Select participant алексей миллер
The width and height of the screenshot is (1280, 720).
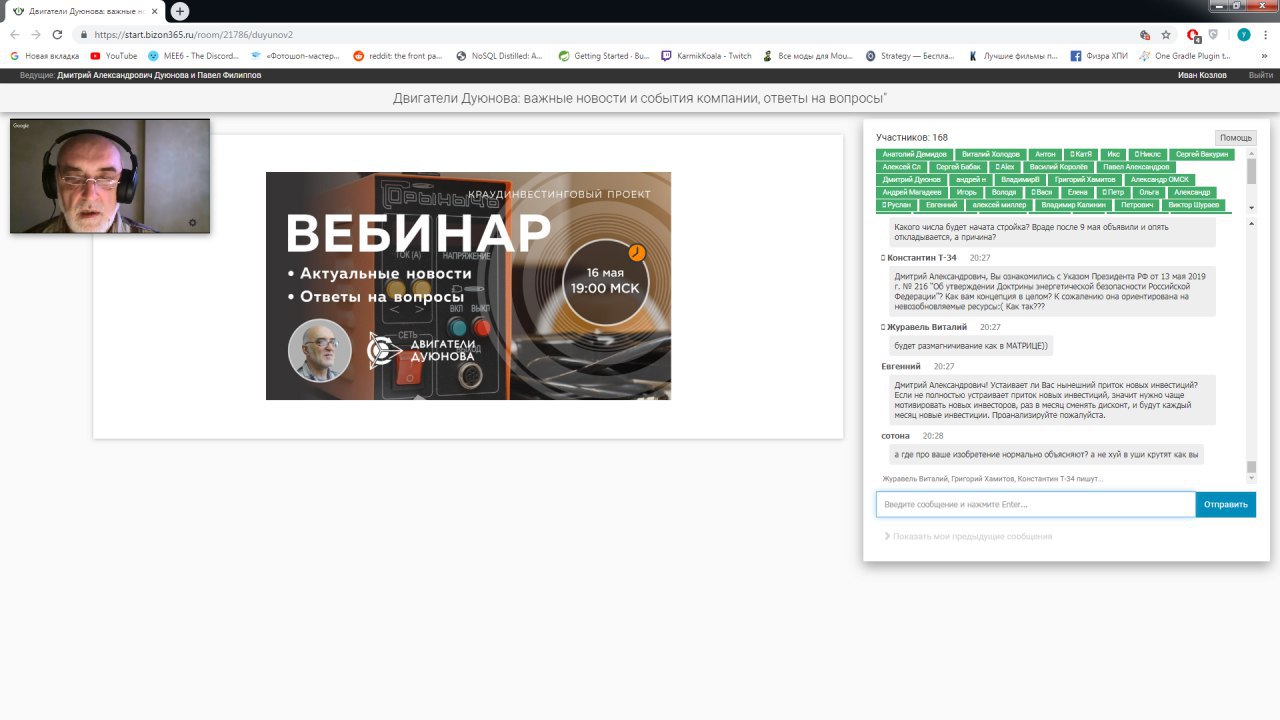click(x=1000, y=205)
